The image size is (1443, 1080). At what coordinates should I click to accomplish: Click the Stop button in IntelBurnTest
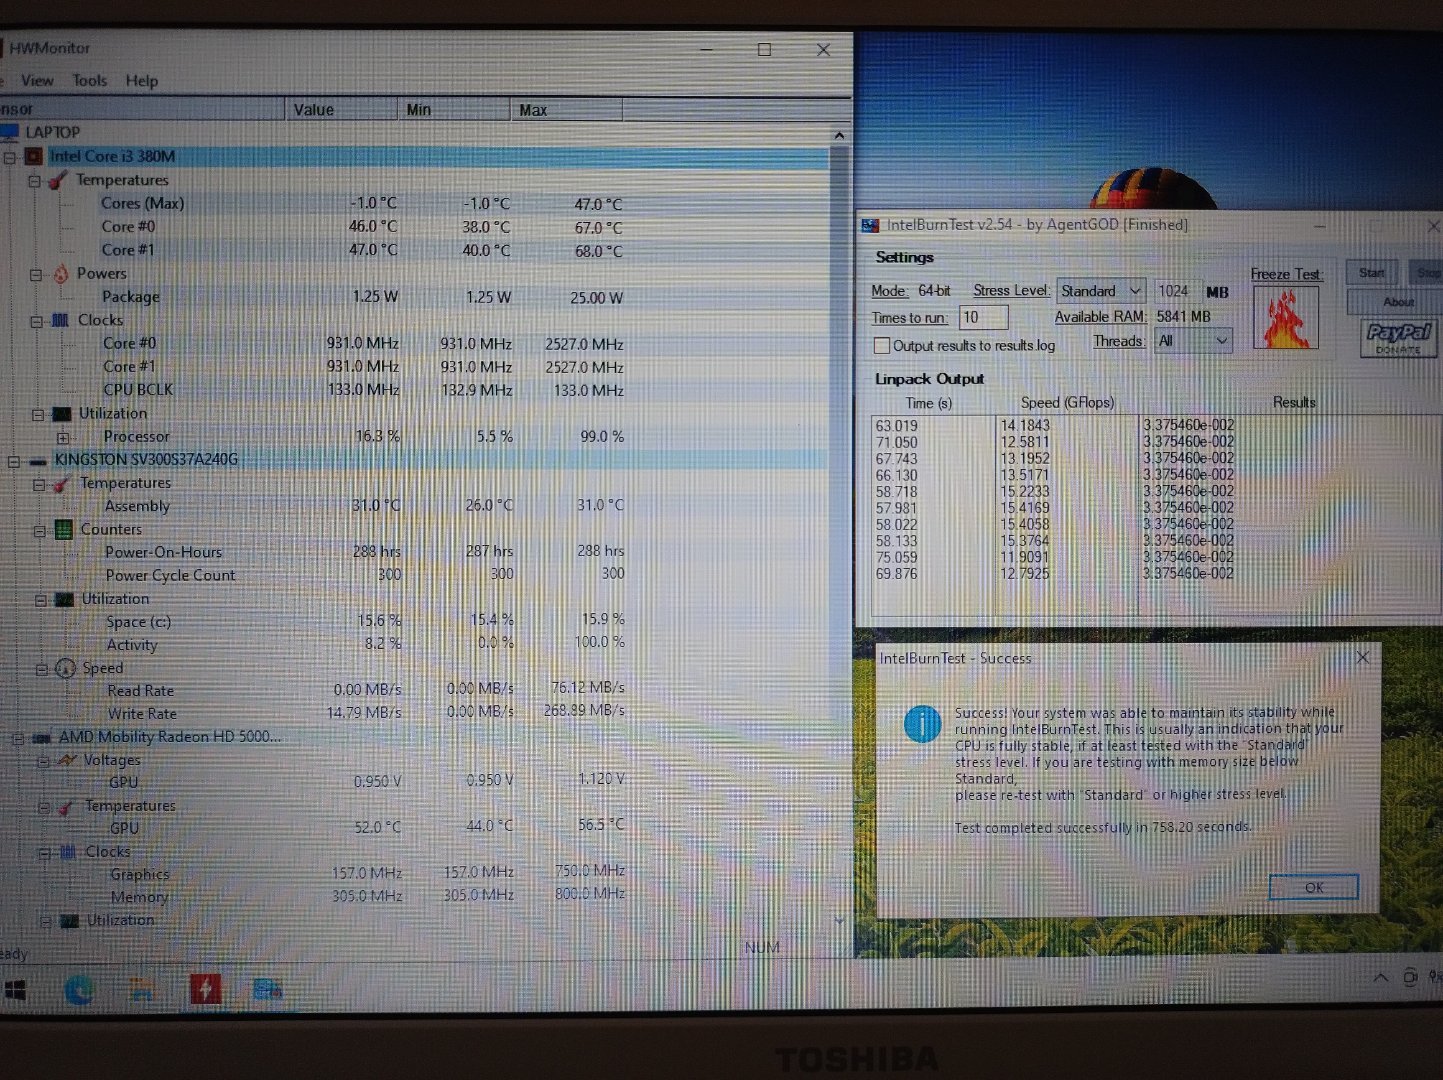1425,272
